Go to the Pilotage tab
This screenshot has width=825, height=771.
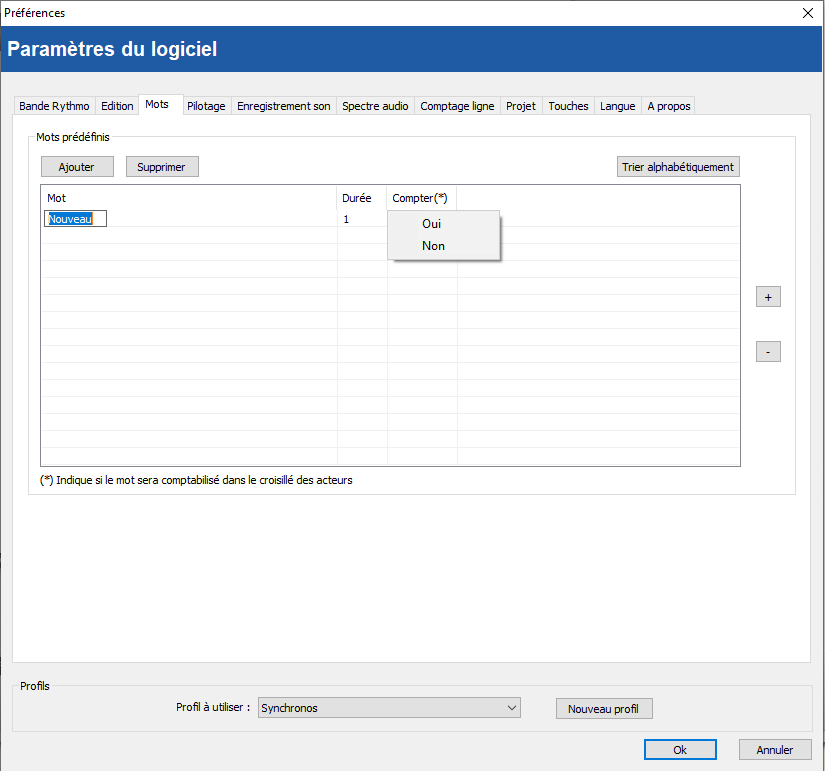pos(206,106)
